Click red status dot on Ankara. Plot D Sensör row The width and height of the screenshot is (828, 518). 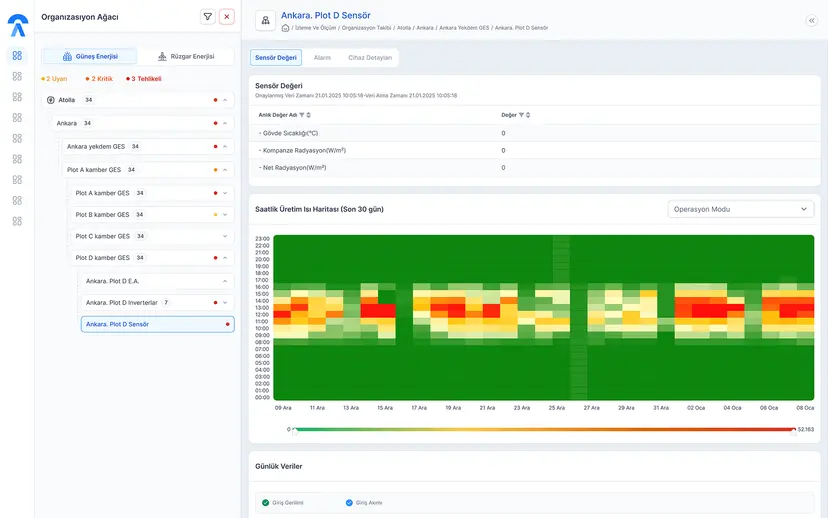coord(228,324)
